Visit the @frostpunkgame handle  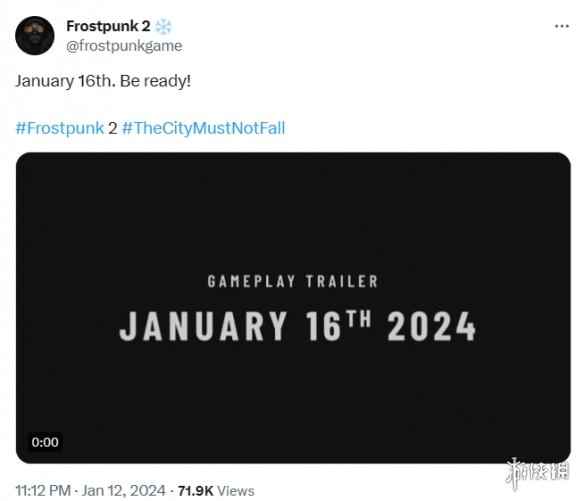(x=124, y=46)
